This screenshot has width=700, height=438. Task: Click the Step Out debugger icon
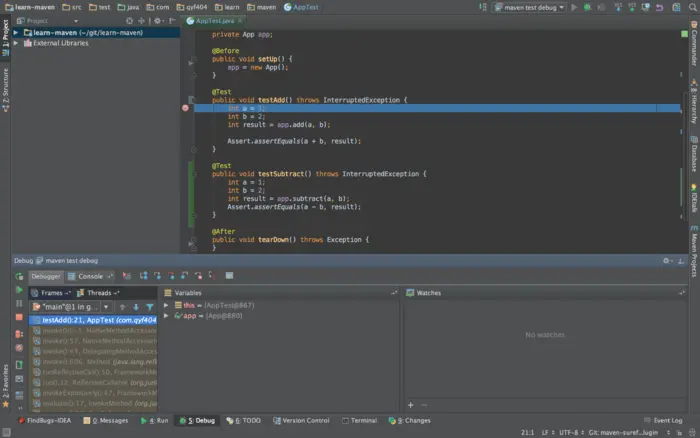pyautogui.click(x=184, y=276)
